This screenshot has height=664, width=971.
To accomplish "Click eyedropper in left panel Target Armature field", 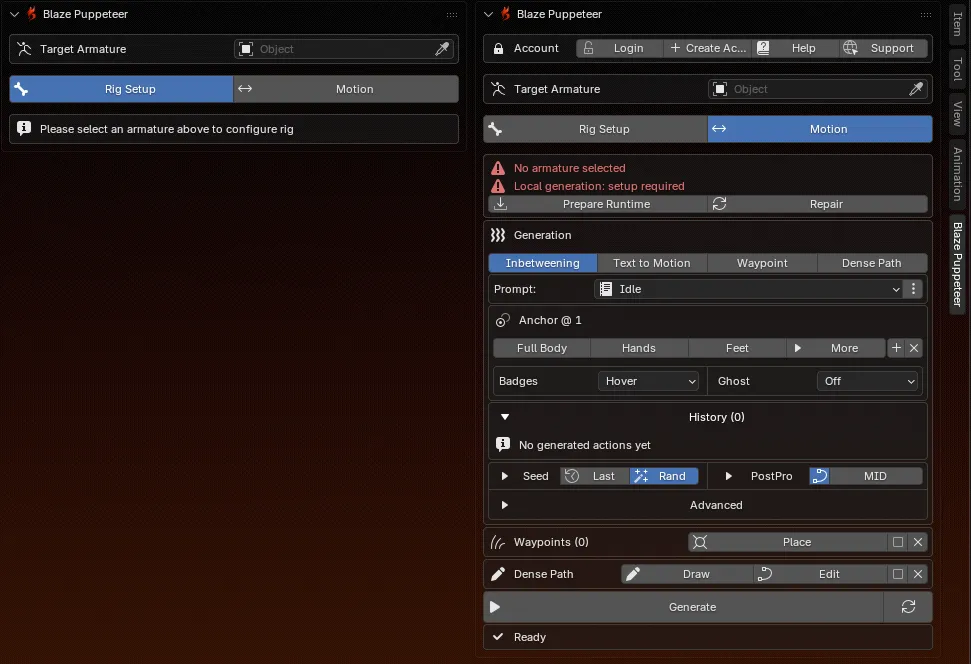I will tap(442, 49).
